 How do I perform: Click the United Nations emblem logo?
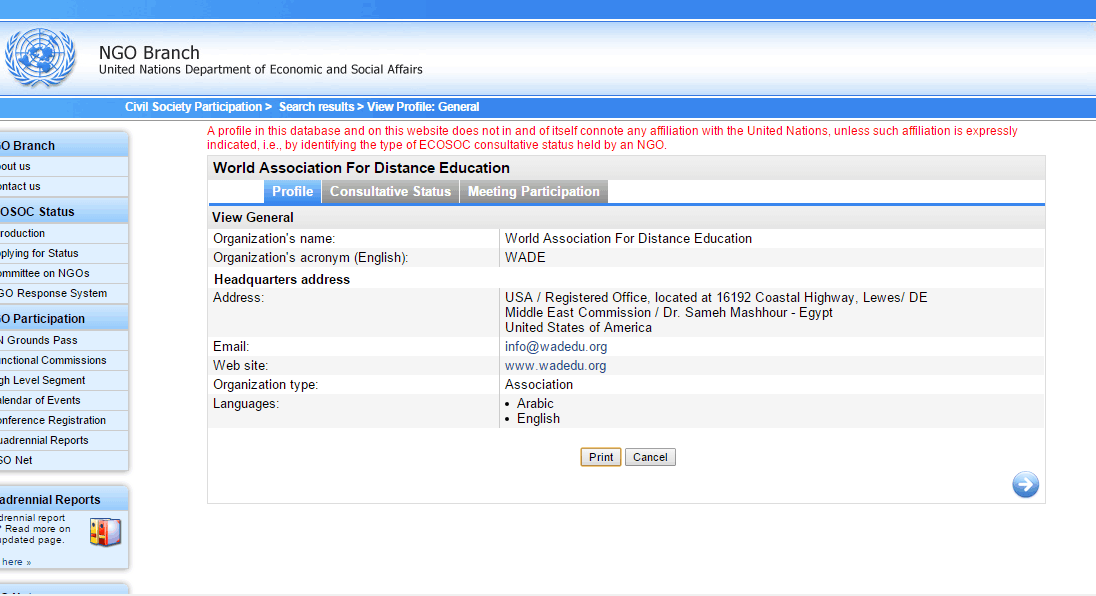tap(40, 58)
